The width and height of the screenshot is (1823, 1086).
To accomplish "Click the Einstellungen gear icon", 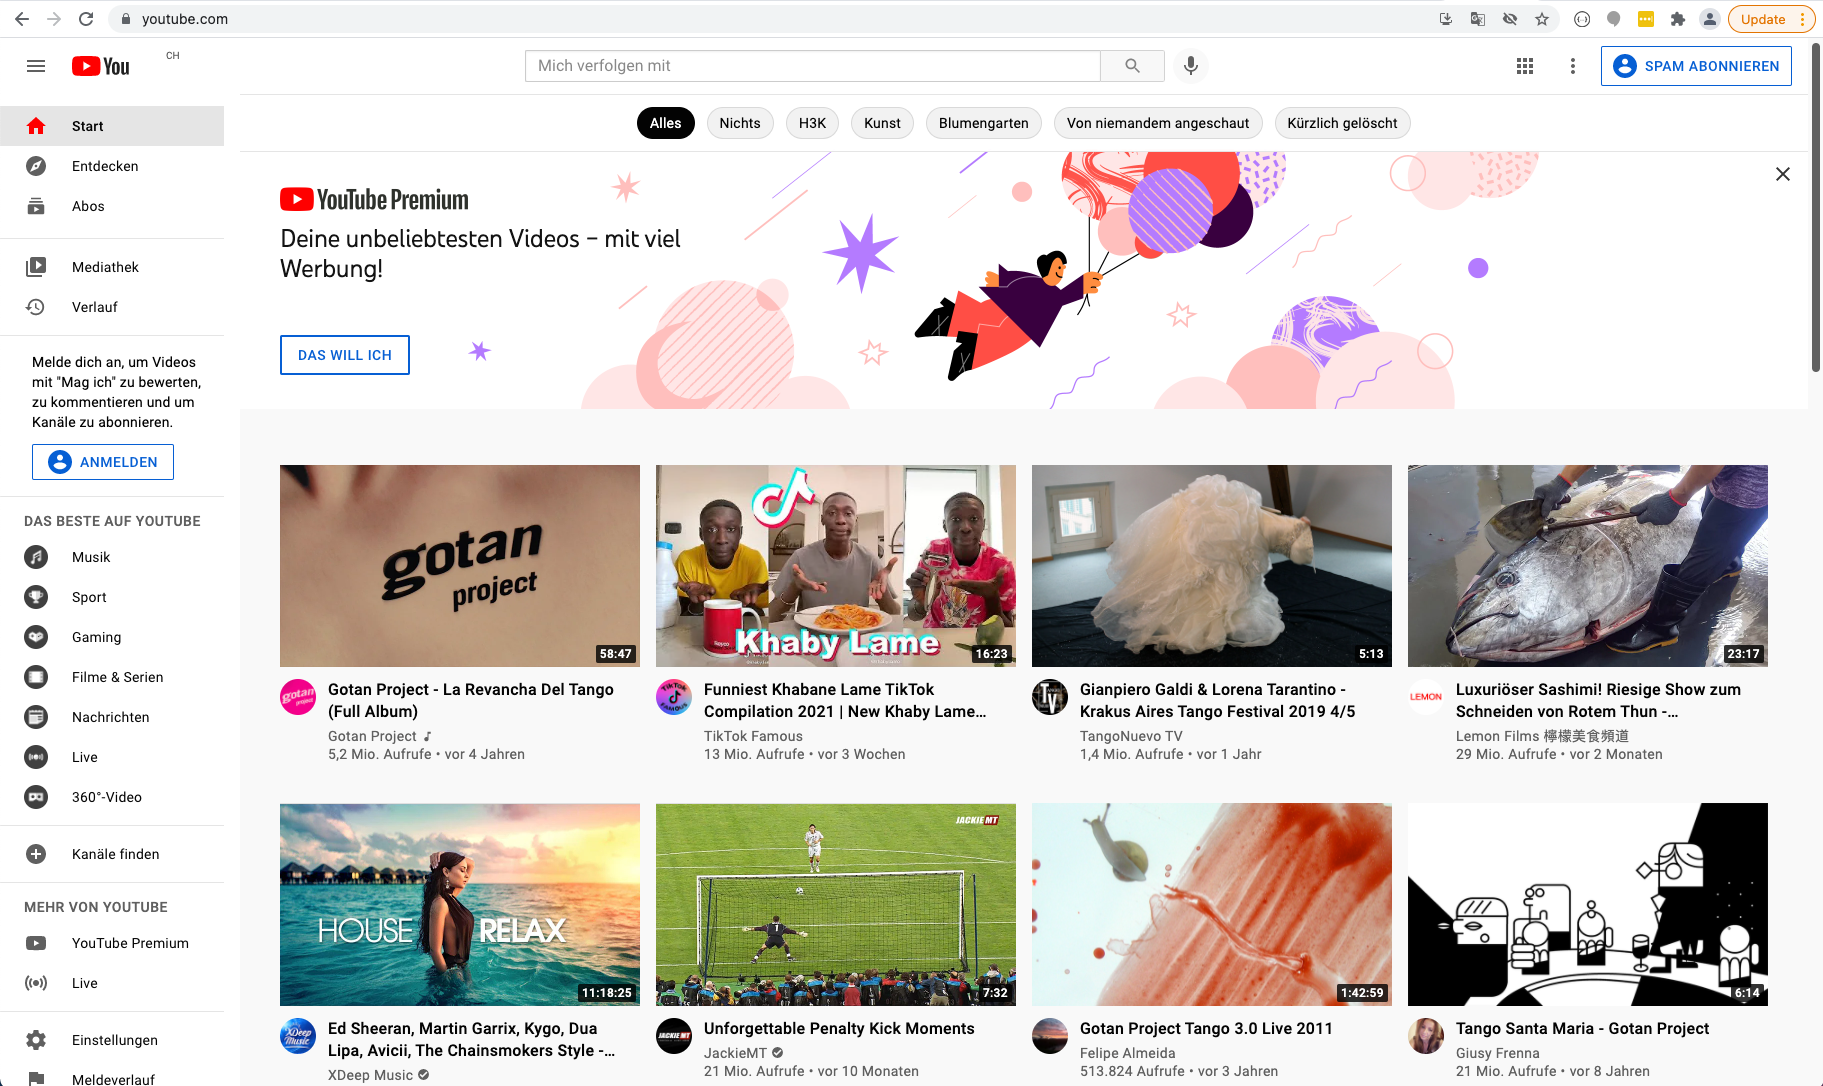I will [36, 1040].
